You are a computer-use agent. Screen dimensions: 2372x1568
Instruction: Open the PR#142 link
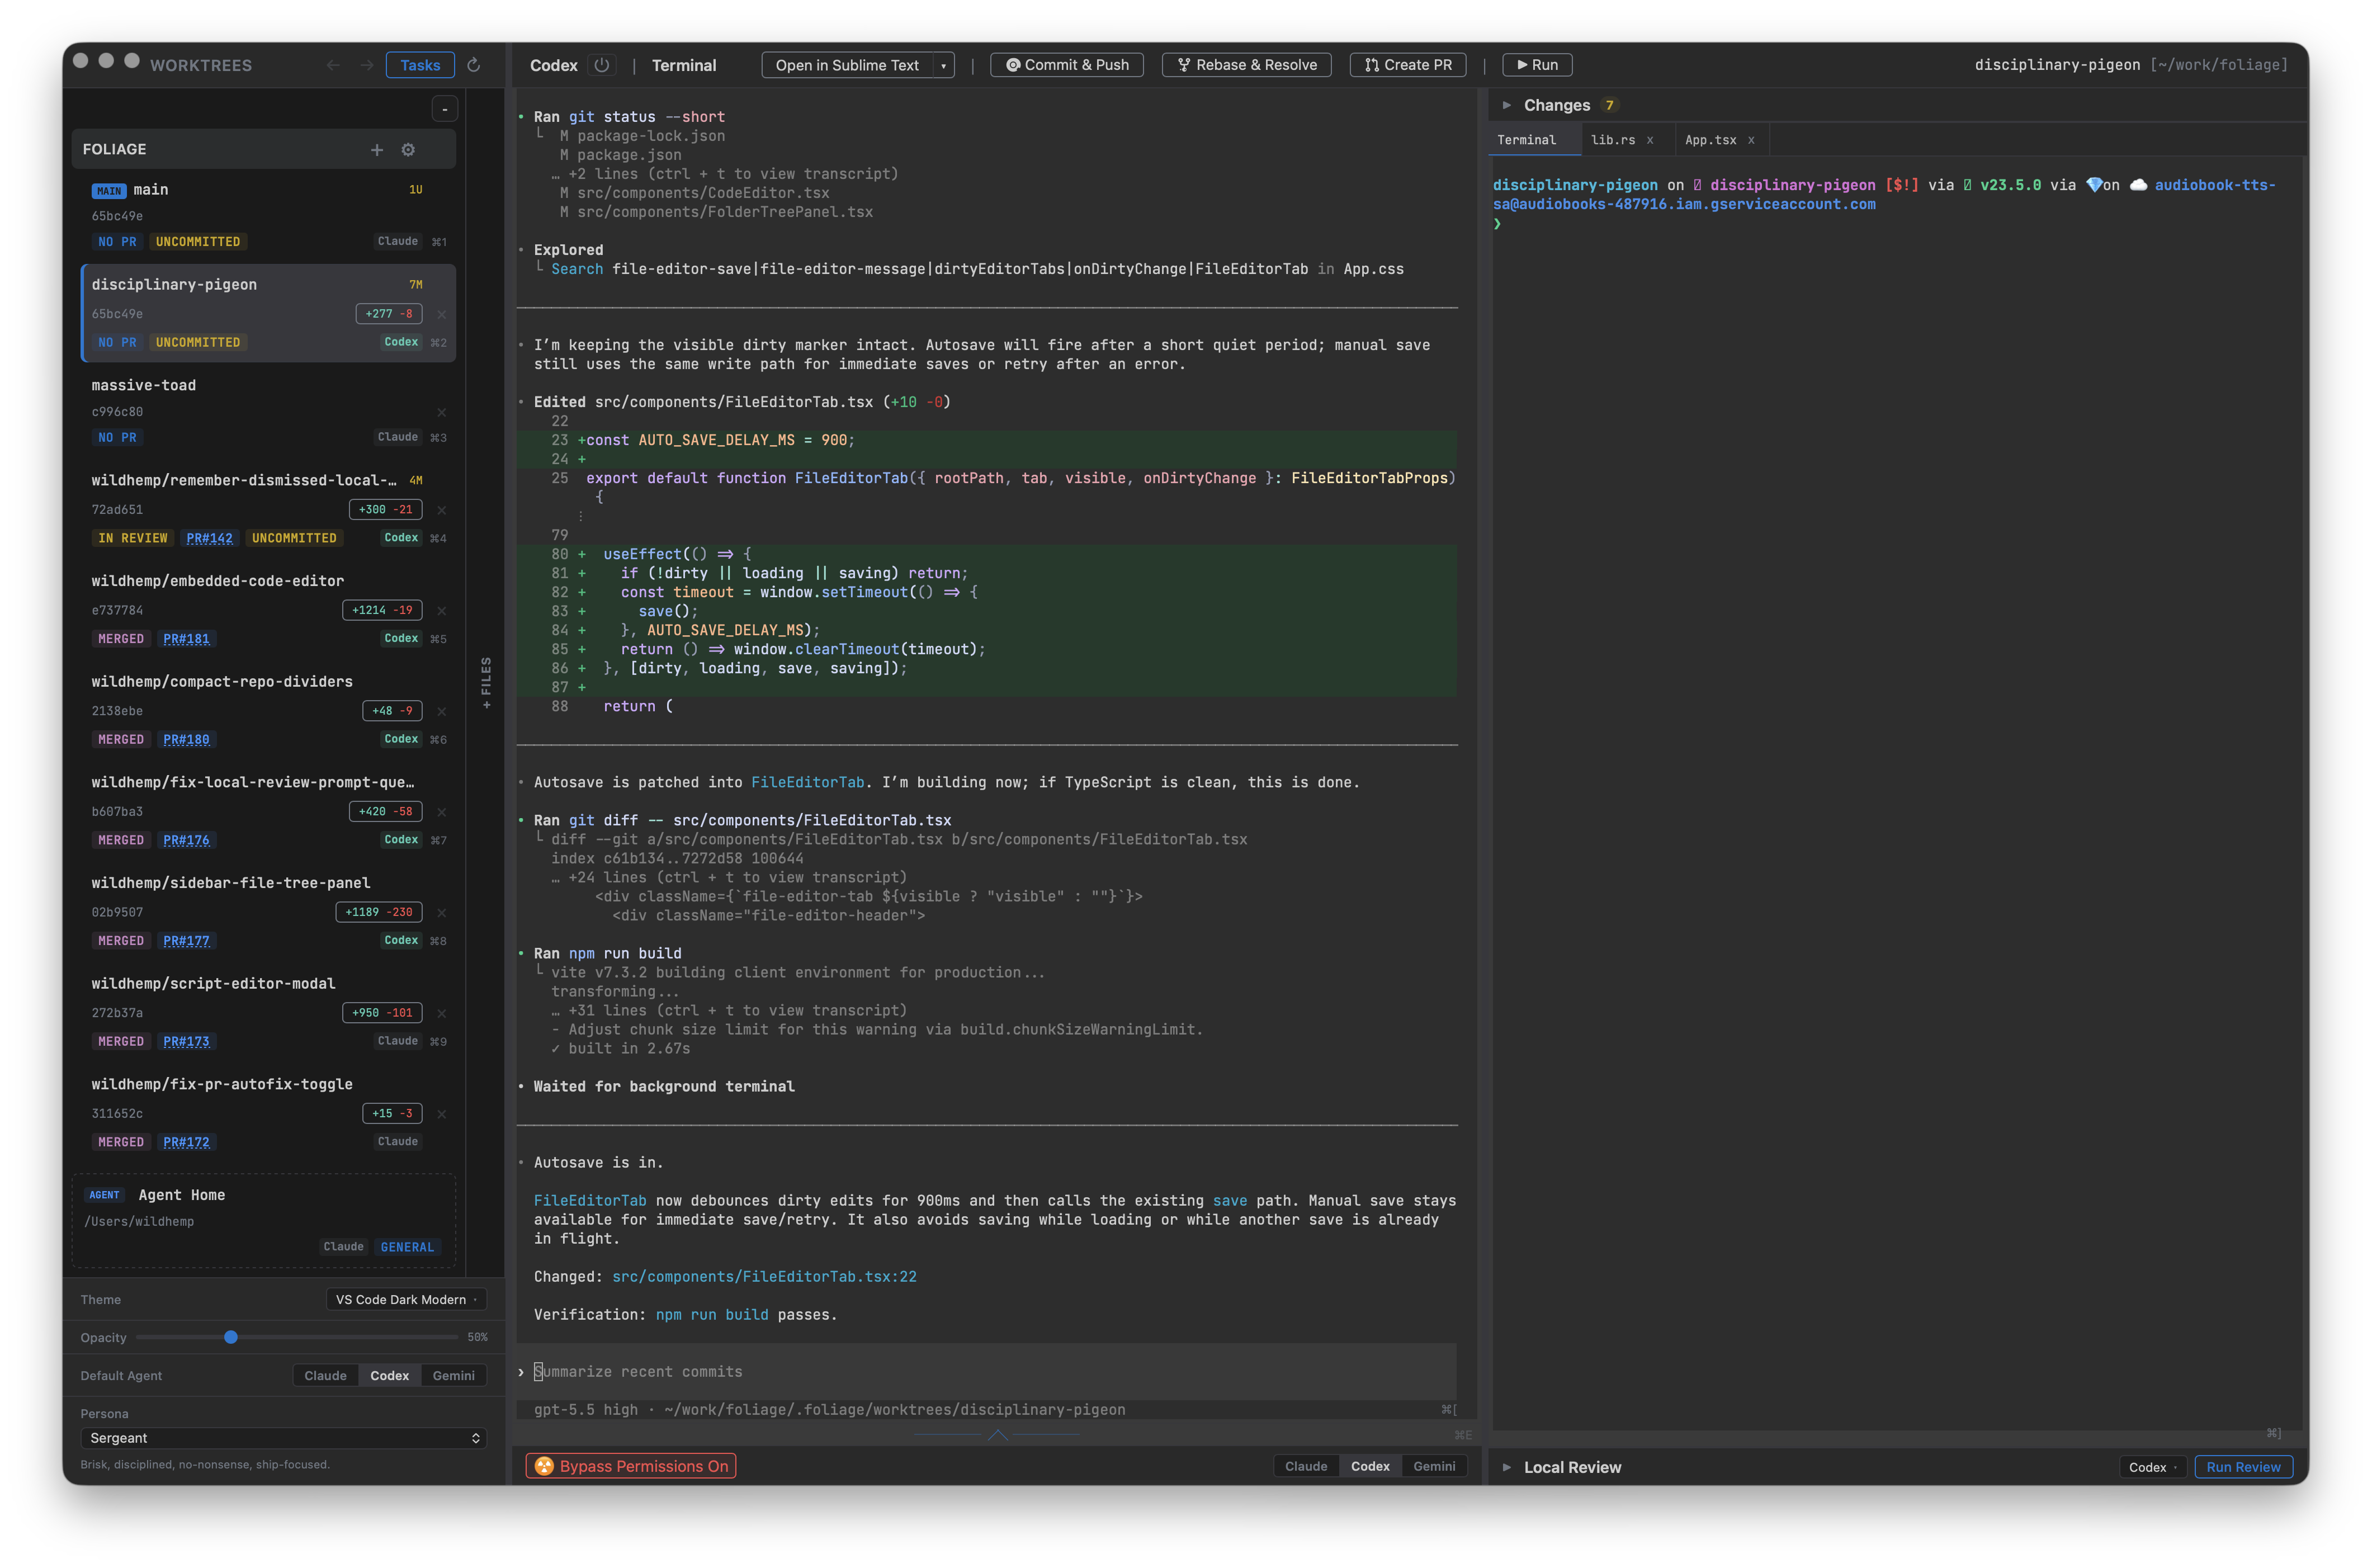[x=209, y=538]
